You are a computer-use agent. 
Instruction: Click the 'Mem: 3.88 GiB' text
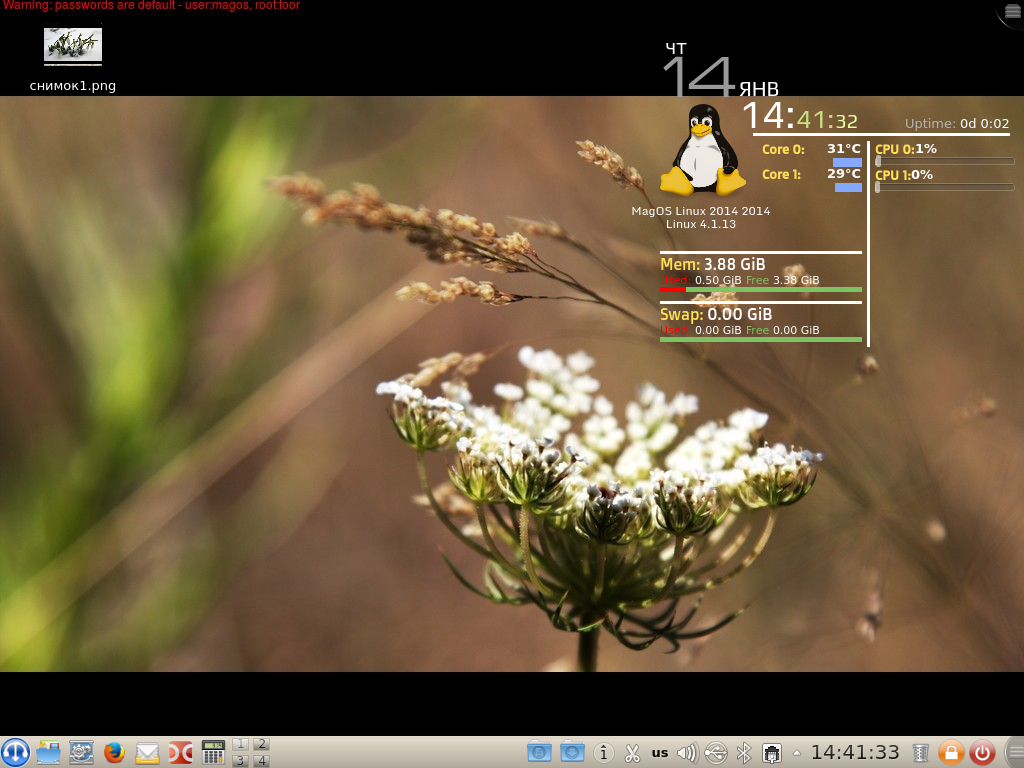[x=712, y=264]
